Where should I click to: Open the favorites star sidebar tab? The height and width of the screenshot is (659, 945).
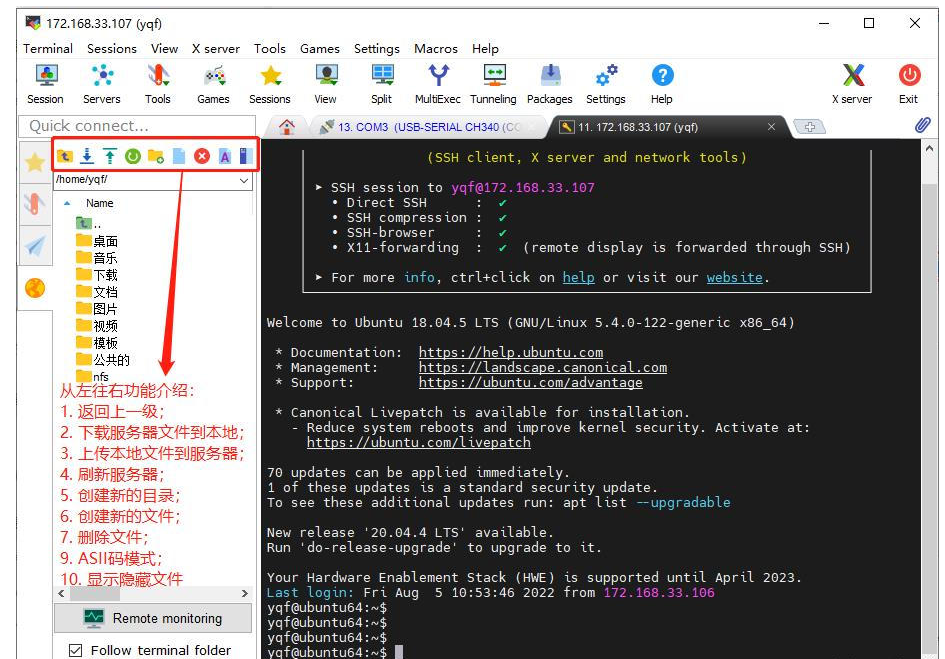(35, 162)
